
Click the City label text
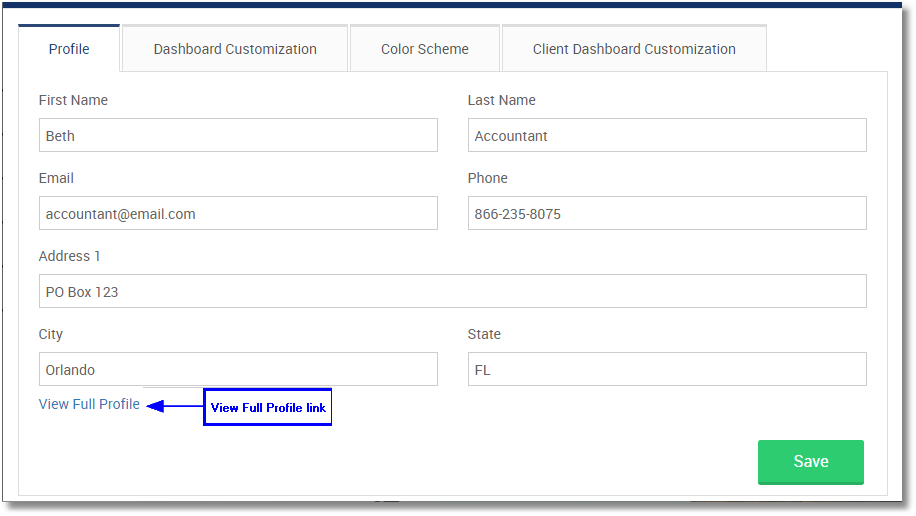tap(51, 334)
